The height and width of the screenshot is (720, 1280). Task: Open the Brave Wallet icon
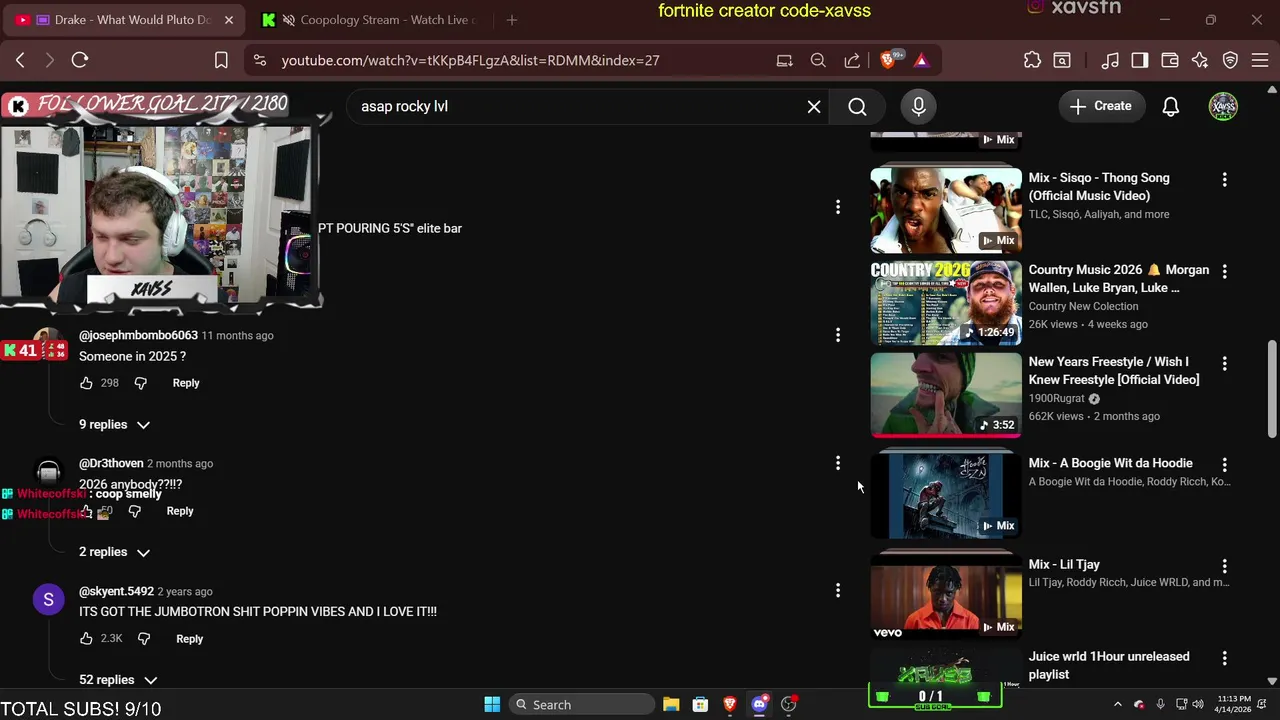click(x=1170, y=60)
